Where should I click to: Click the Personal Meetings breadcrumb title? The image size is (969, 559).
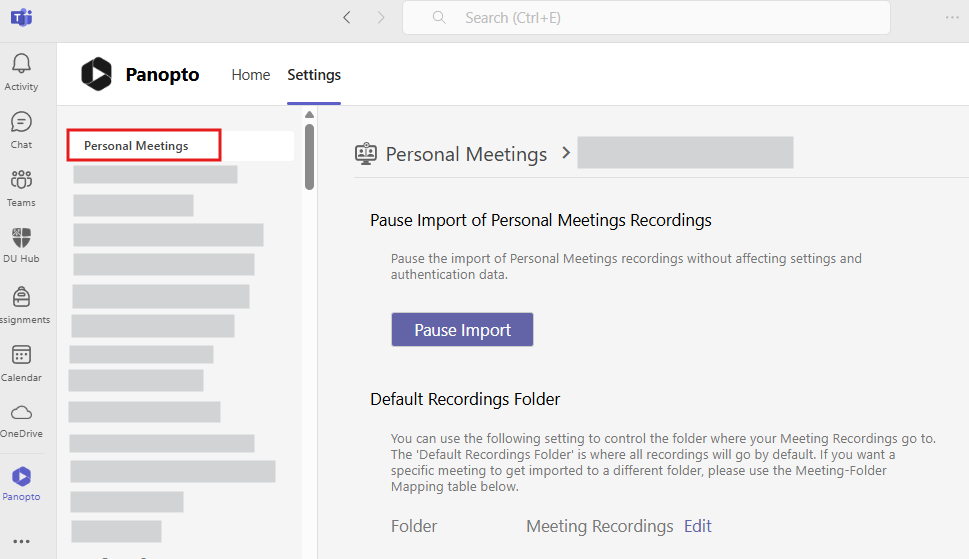coord(467,154)
